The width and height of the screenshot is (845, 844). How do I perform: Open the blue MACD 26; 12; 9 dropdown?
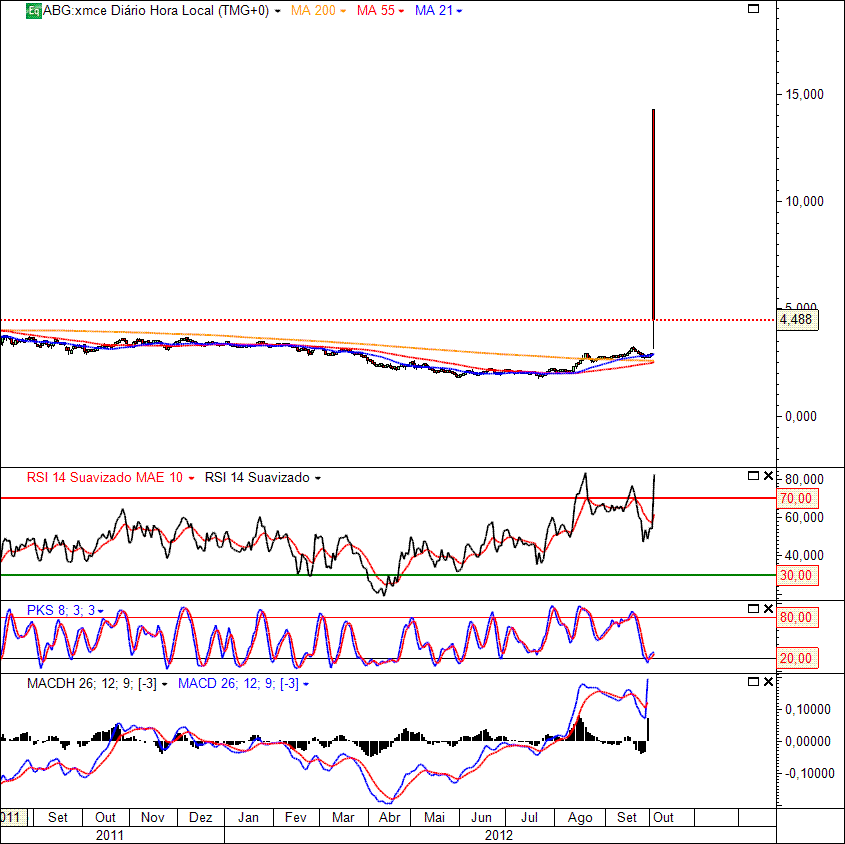coord(306,684)
